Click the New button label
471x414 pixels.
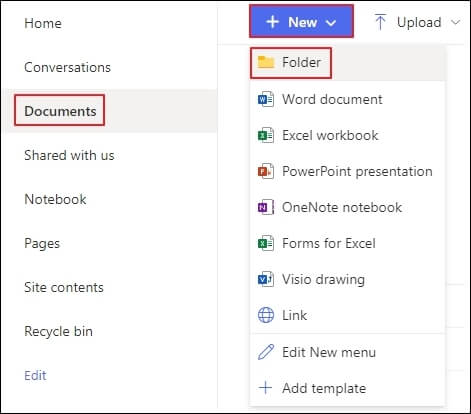(302, 22)
